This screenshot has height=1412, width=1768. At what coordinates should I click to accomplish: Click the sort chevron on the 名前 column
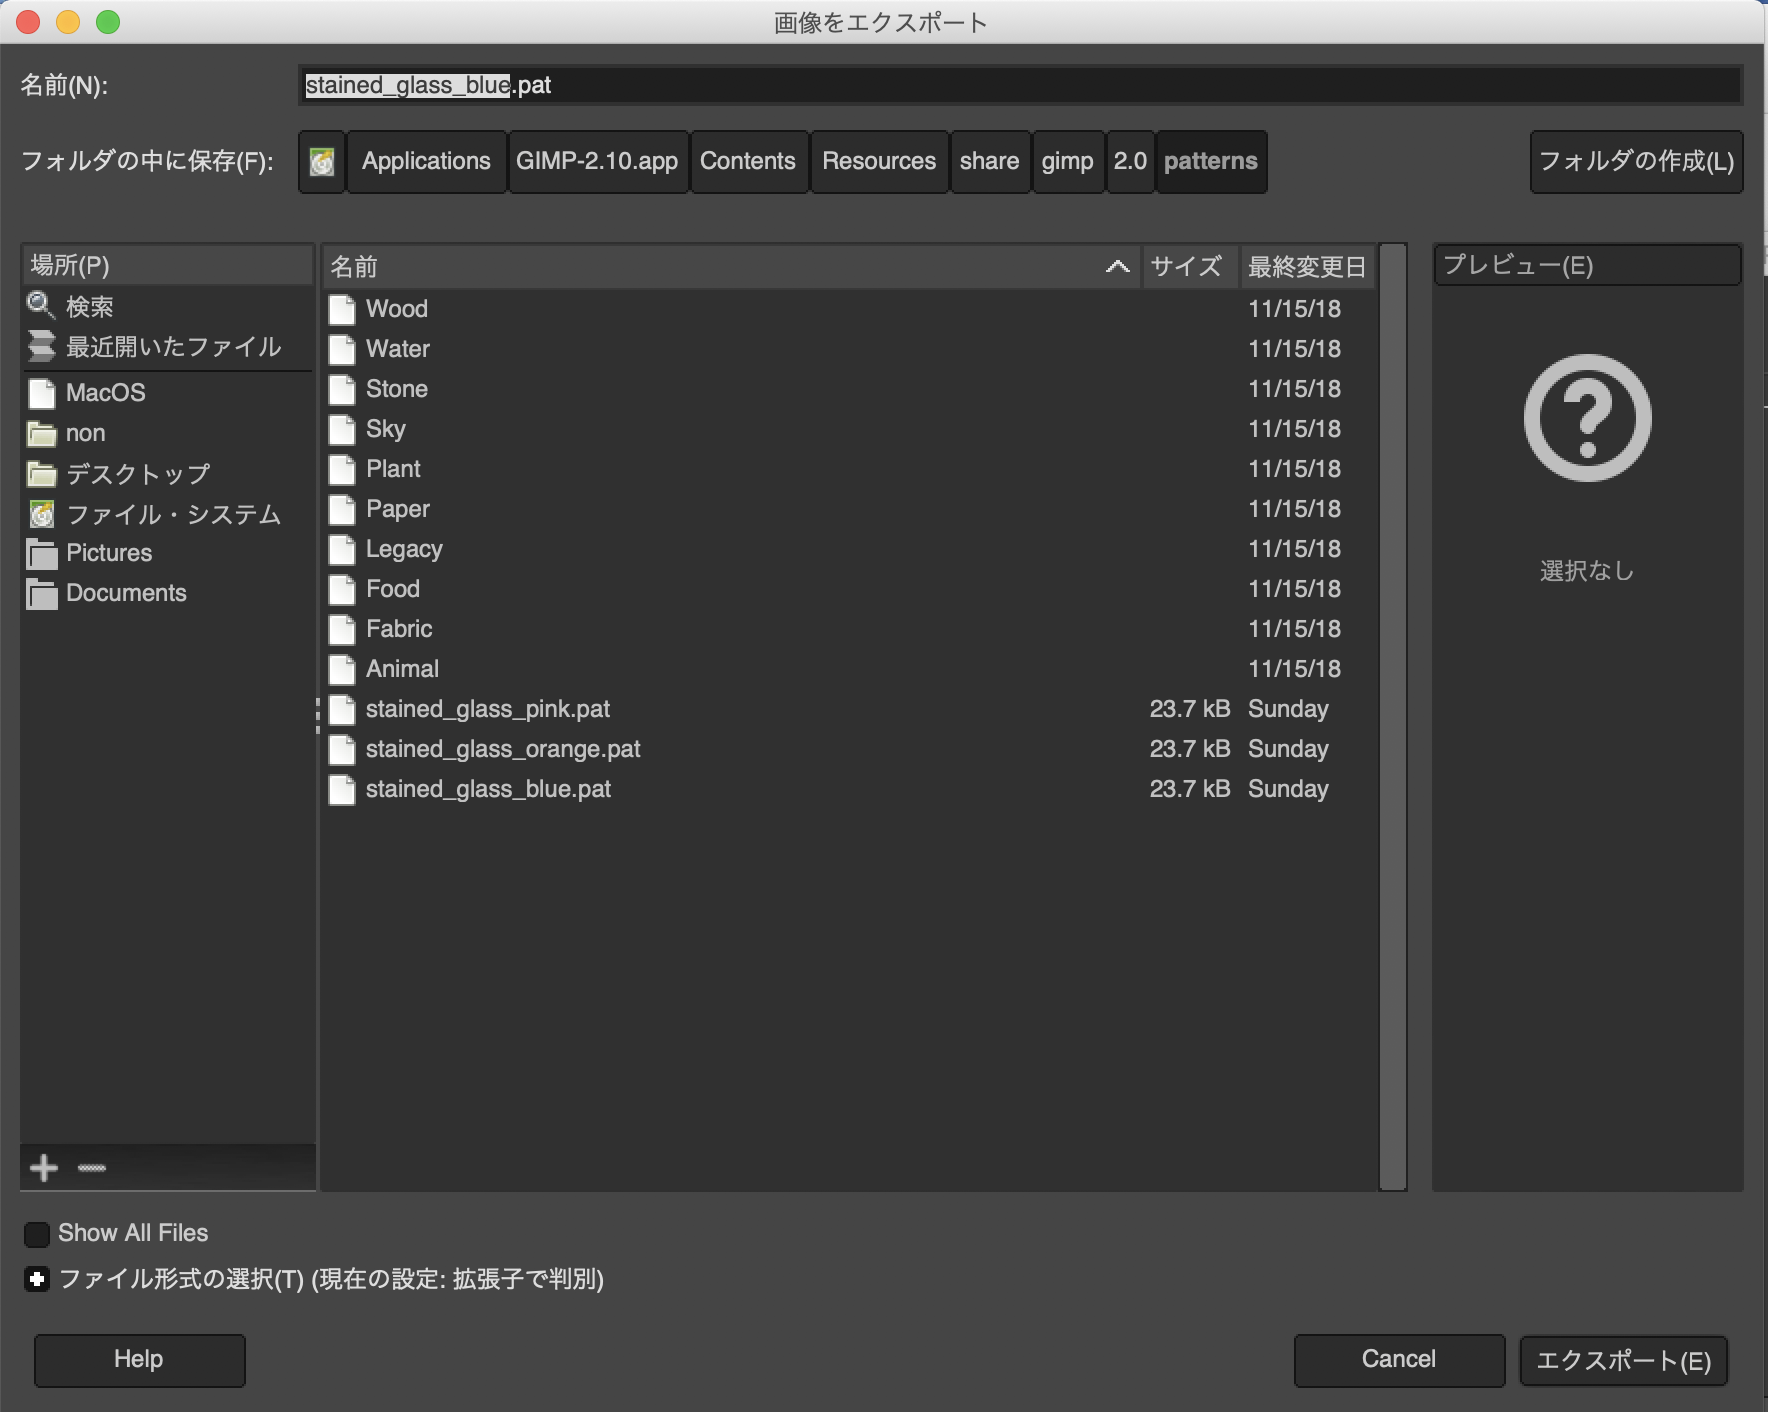click(1117, 266)
